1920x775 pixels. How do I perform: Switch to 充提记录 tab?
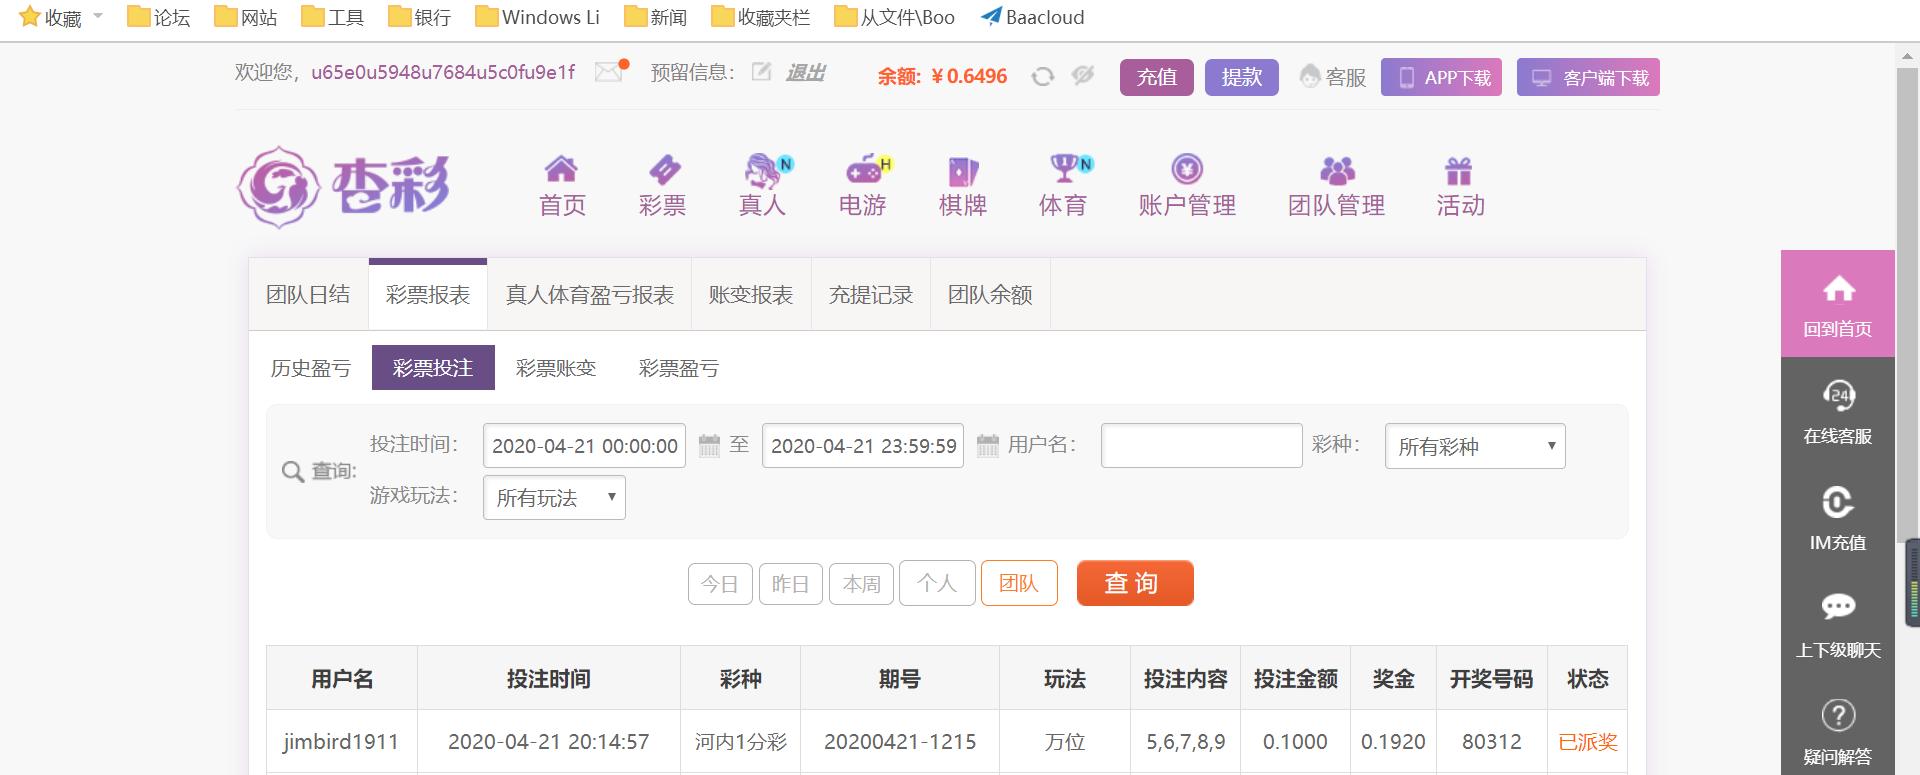871,295
